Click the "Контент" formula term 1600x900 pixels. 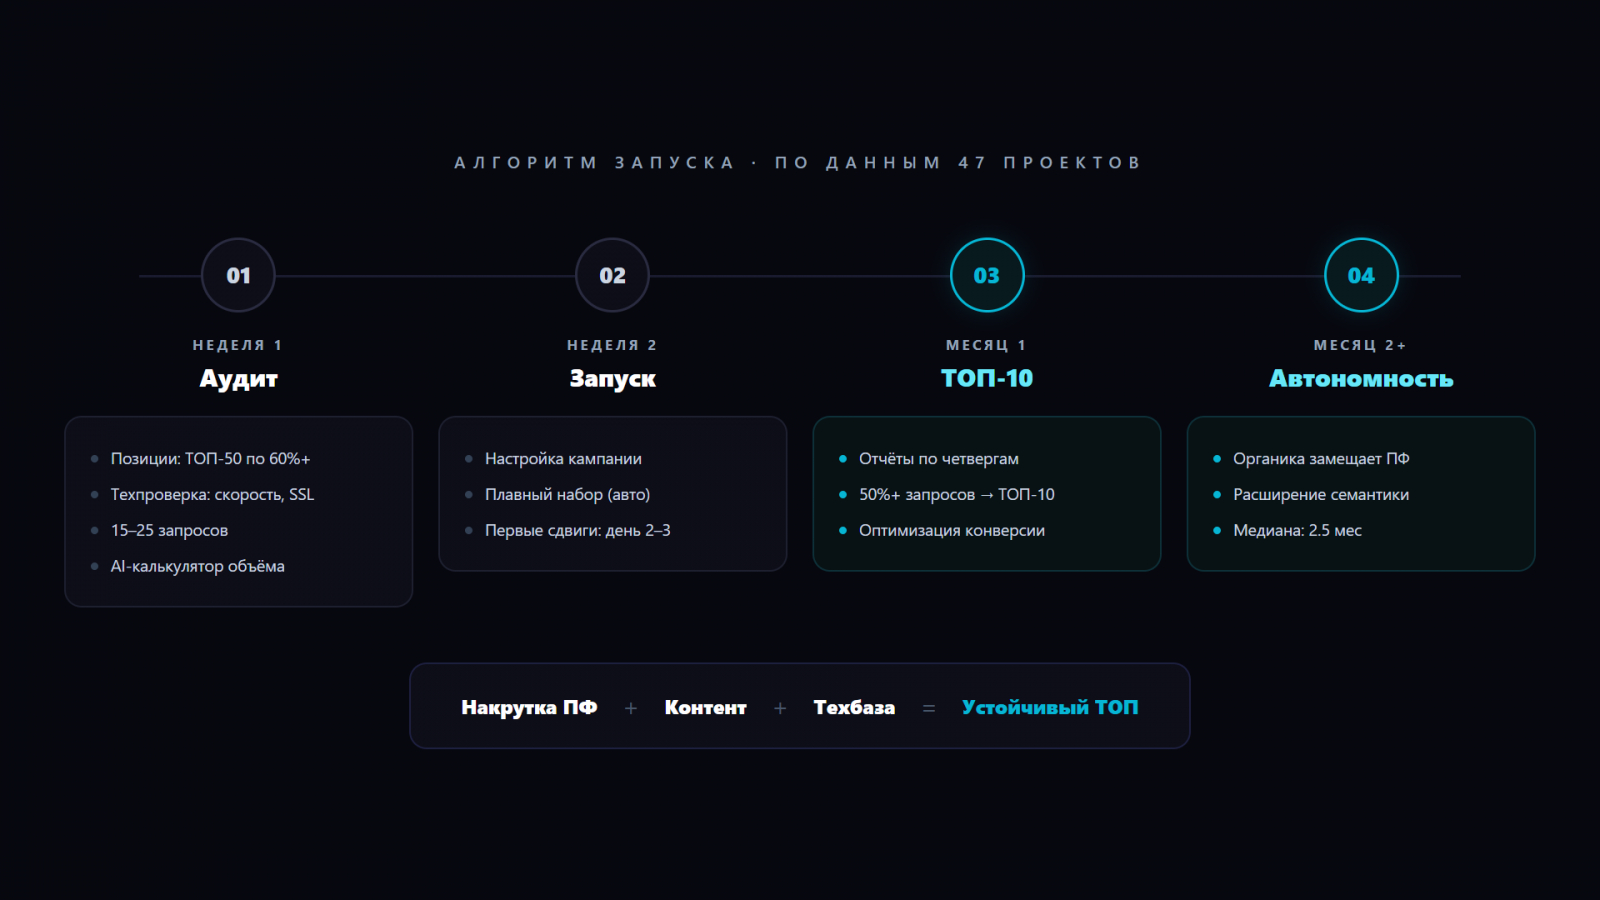[705, 708]
